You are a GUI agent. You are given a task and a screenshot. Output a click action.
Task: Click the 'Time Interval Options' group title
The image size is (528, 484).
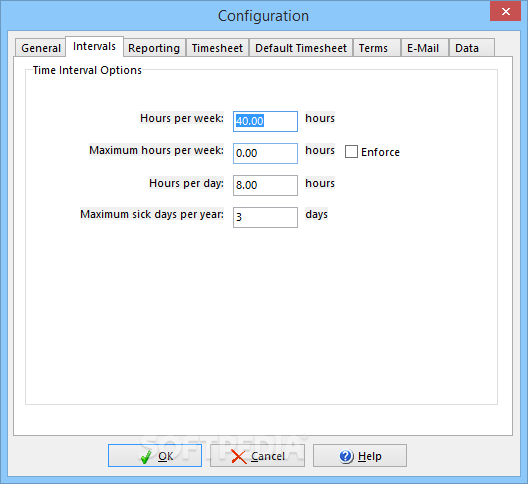(87, 70)
